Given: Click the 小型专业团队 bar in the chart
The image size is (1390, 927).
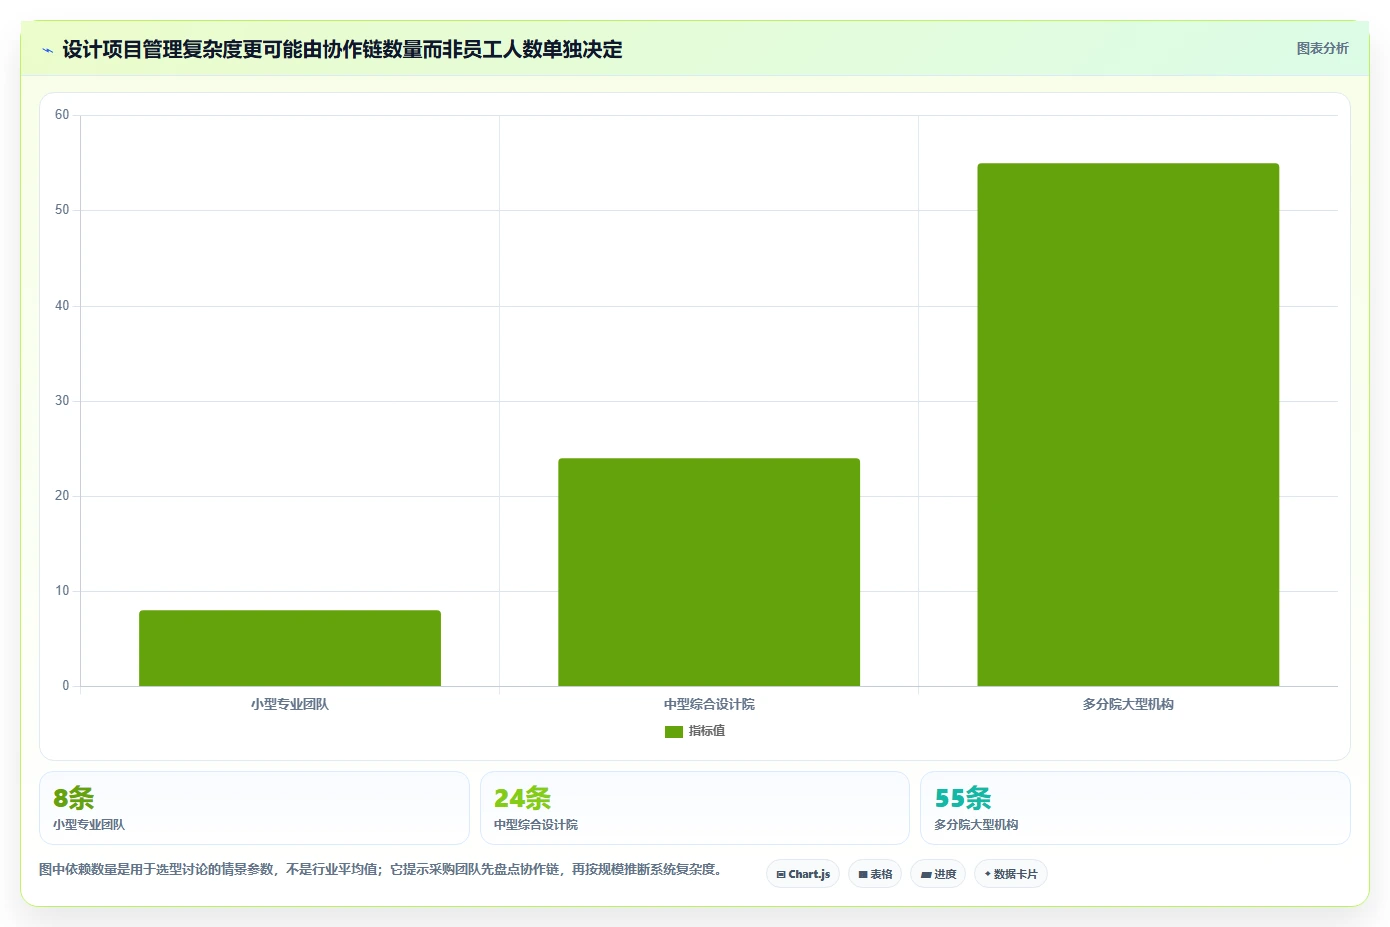Looking at the screenshot, I should pyautogui.click(x=290, y=648).
